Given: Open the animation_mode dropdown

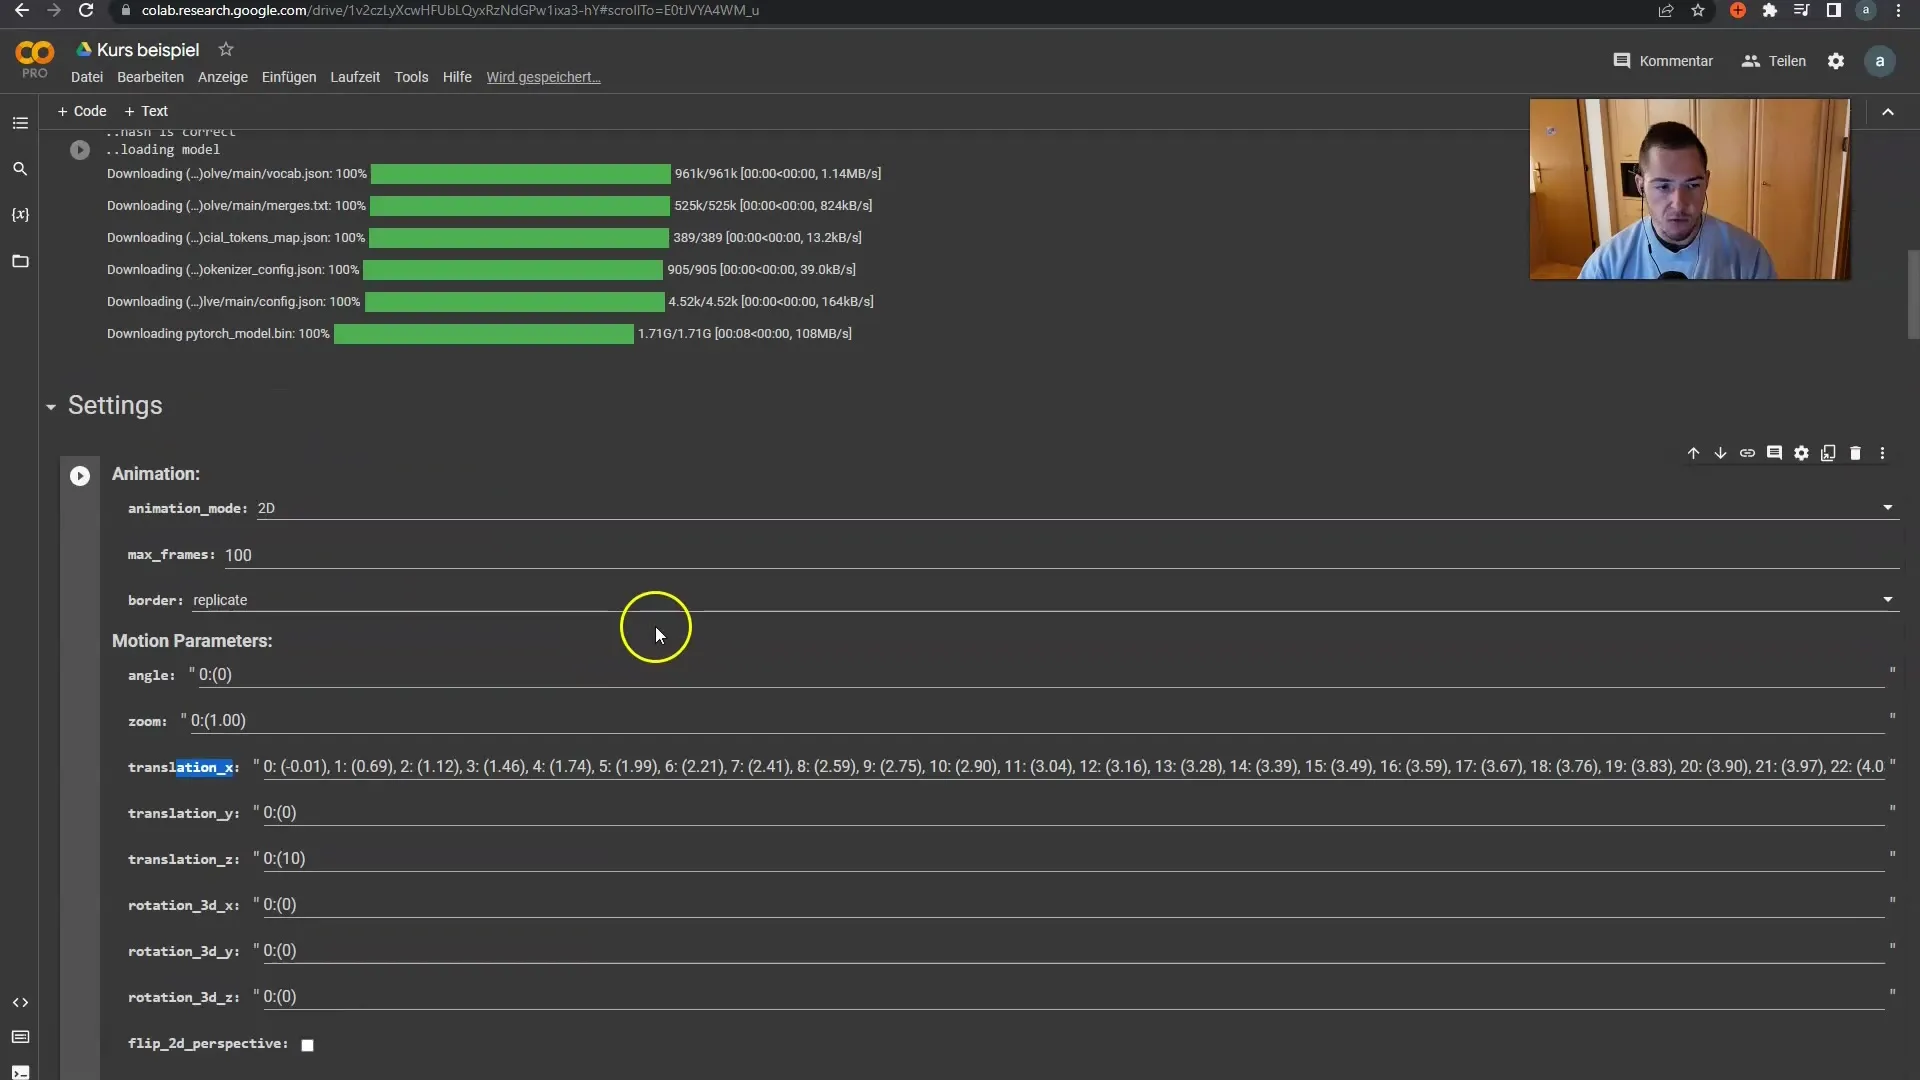Looking at the screenshot, I should (x=1078, y=508).
